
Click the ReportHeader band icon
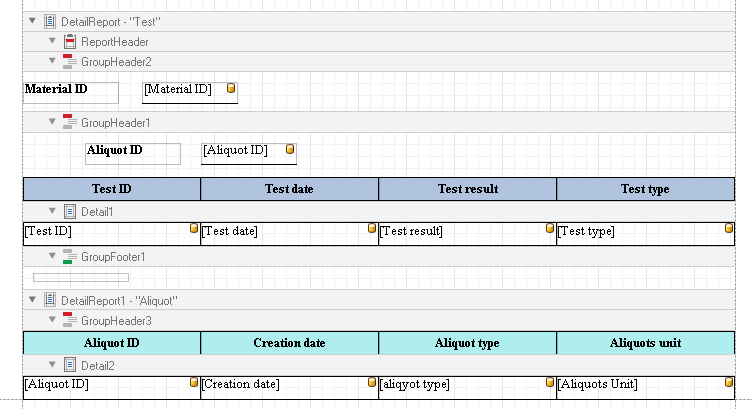point(70,42)
